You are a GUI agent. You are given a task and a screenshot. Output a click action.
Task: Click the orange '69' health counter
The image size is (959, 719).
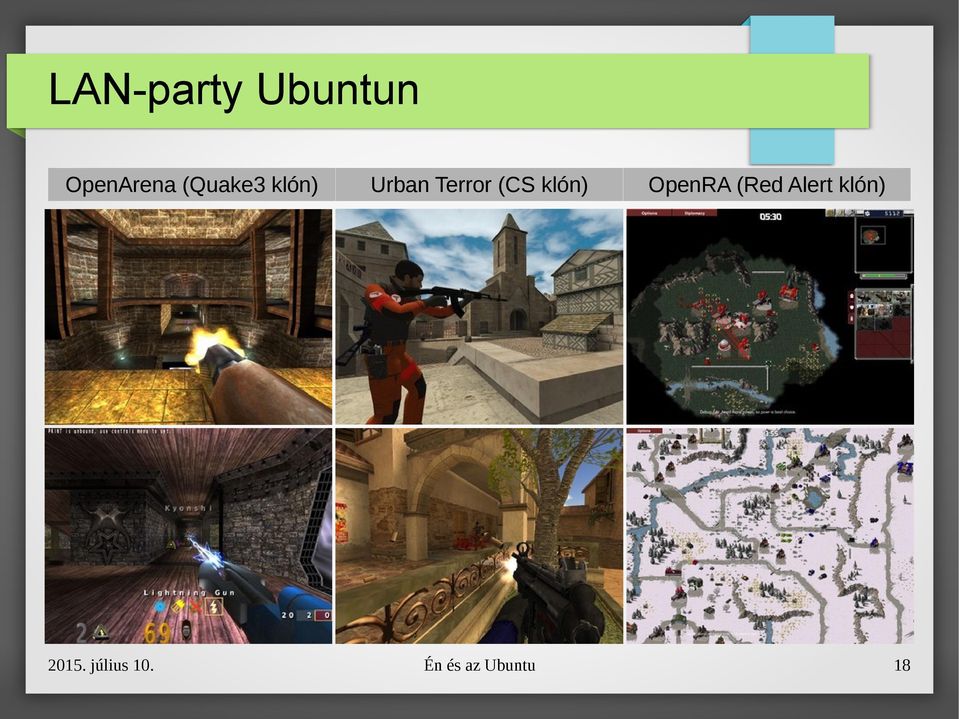point(157,632)
